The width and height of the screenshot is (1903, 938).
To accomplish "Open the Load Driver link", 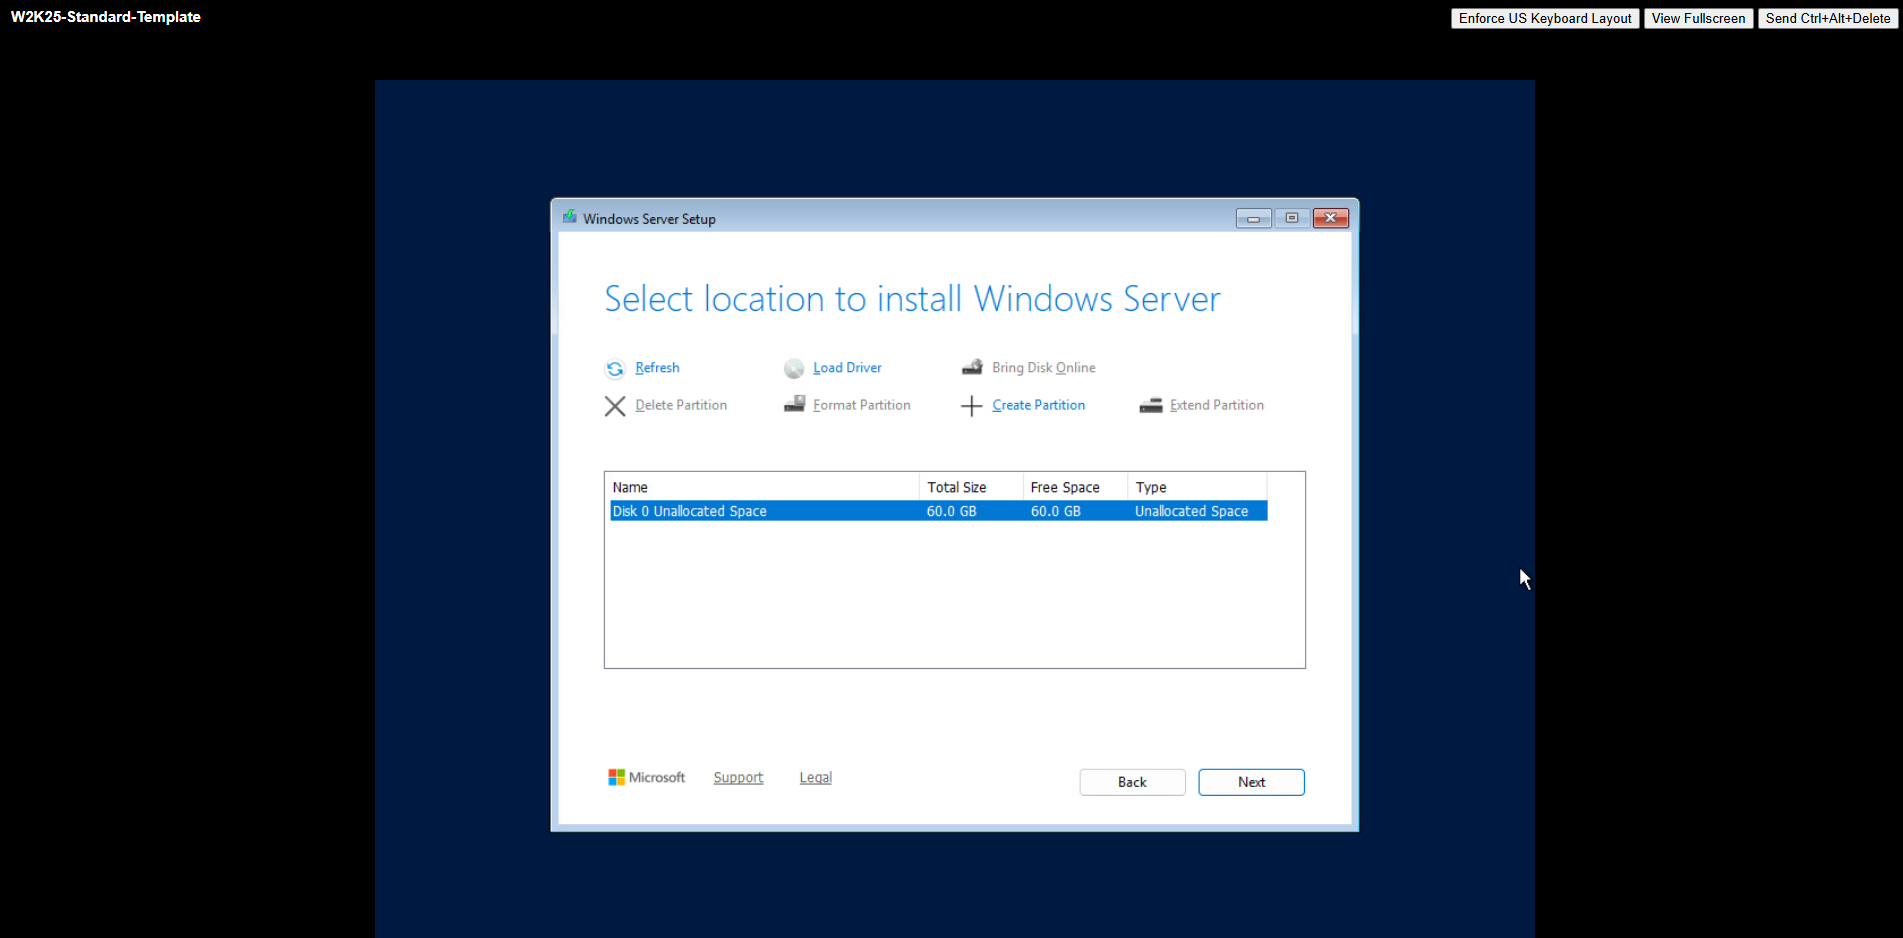I will 847,368.
